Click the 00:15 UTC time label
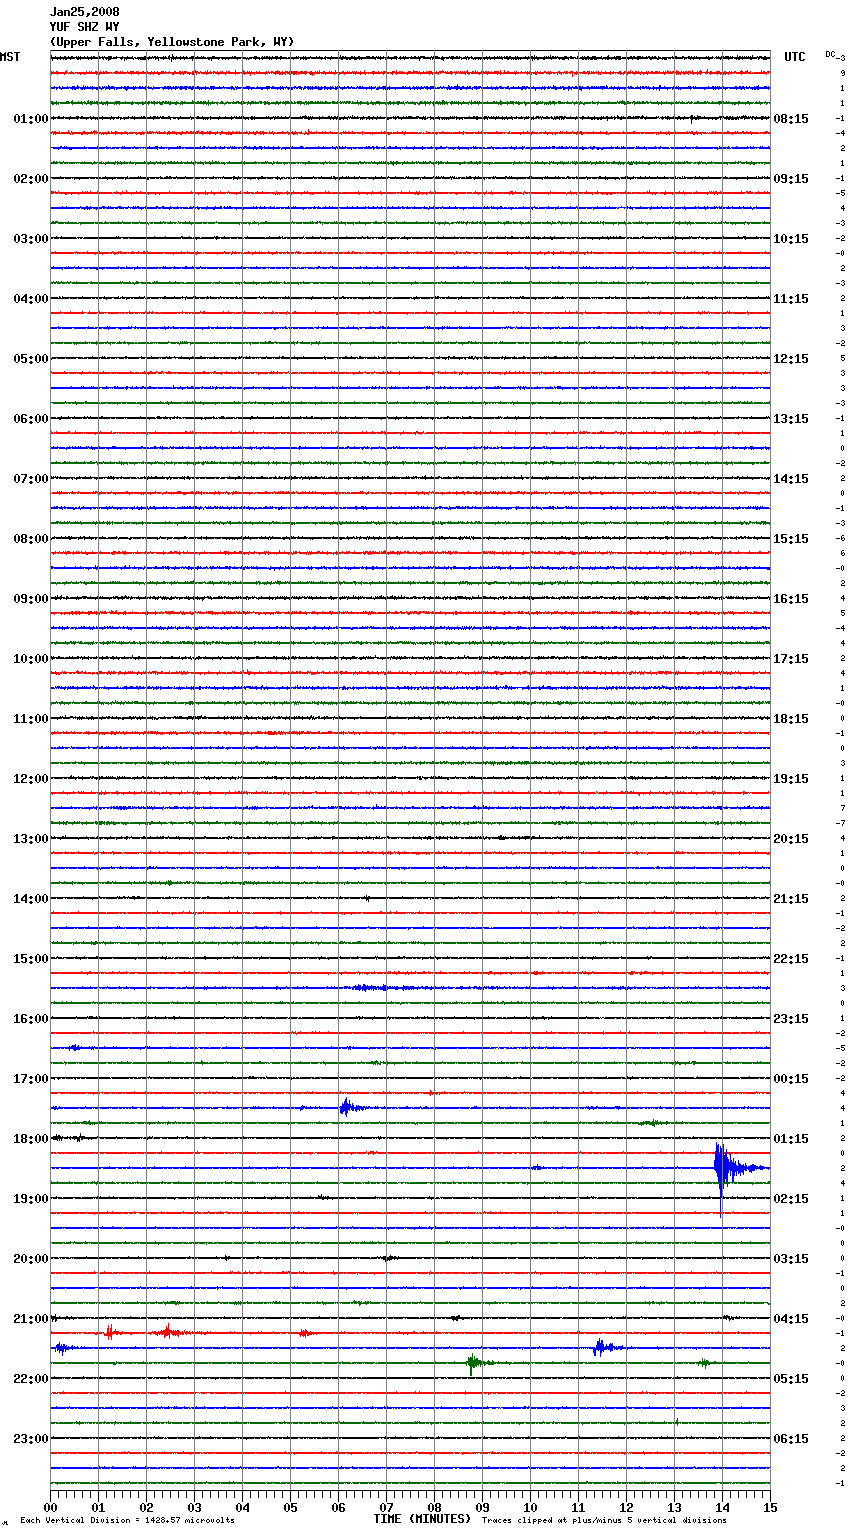 (791, 1079)
